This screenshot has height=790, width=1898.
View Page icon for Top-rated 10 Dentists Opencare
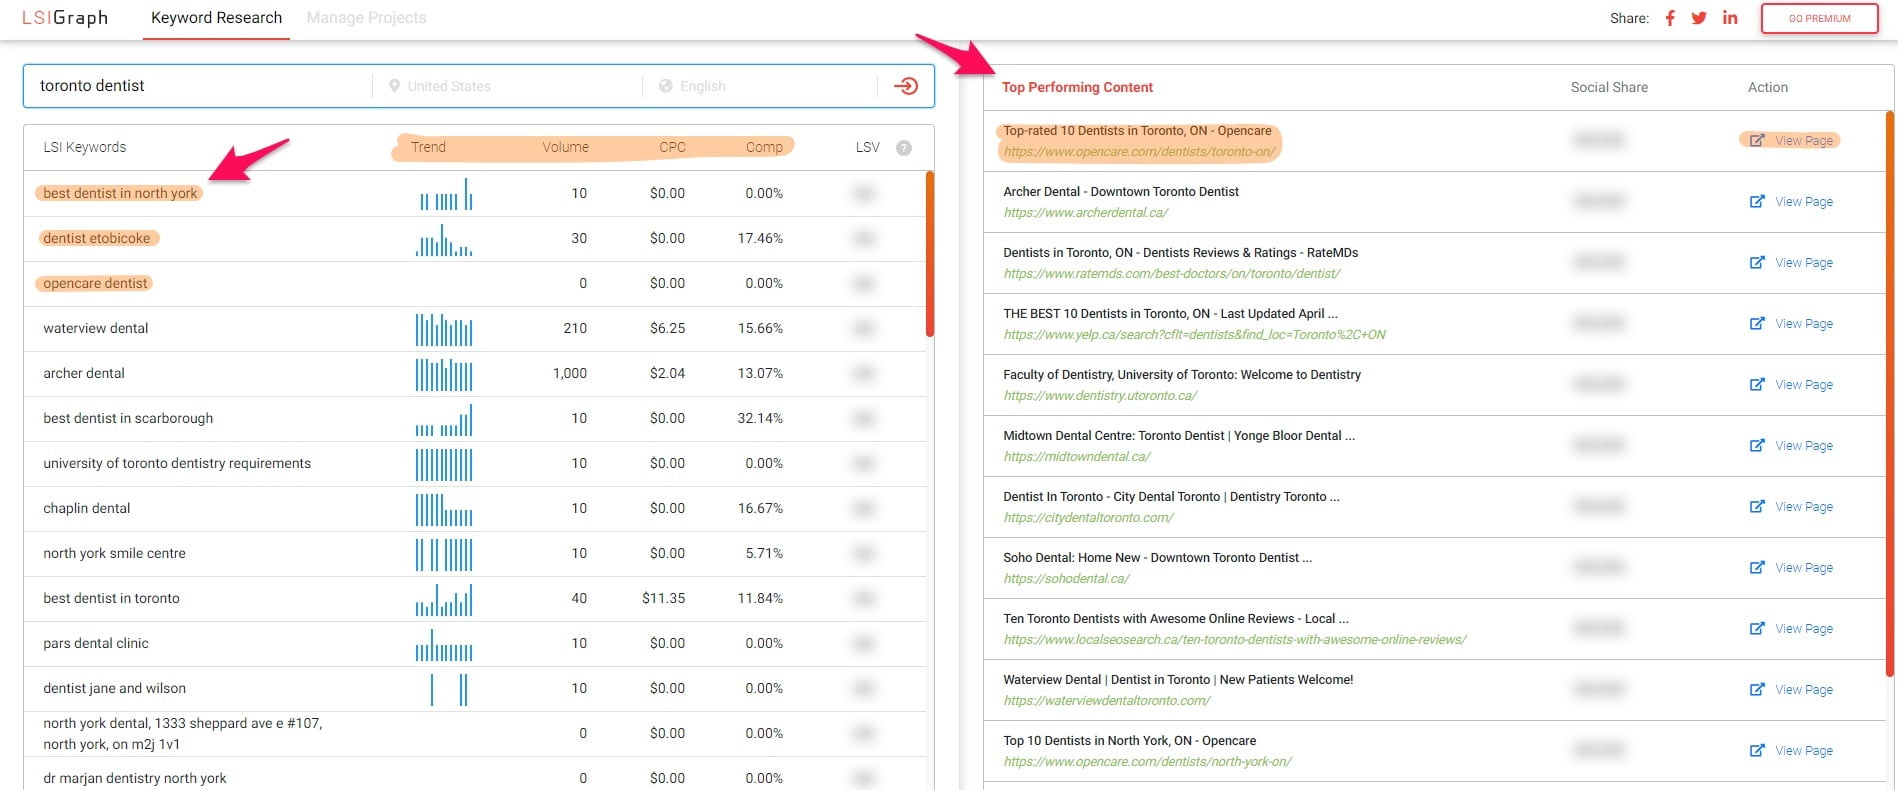tap(1757, 141)
